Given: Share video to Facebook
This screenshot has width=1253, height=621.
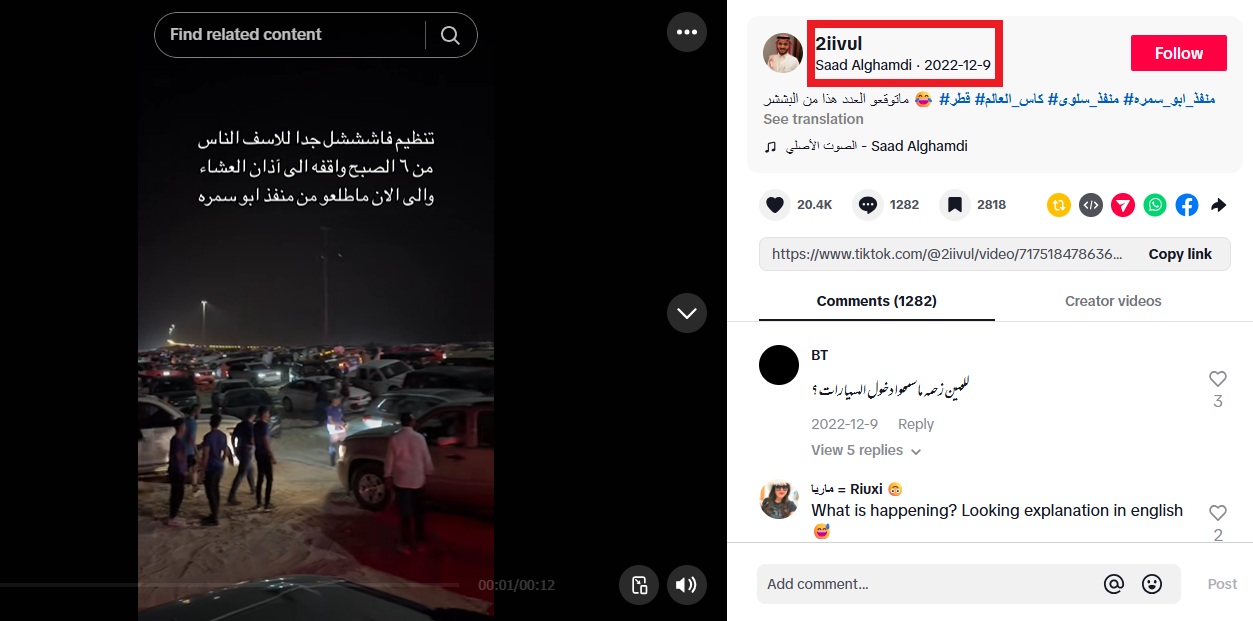Looking at the screenshot, I should coord(1187,205).
